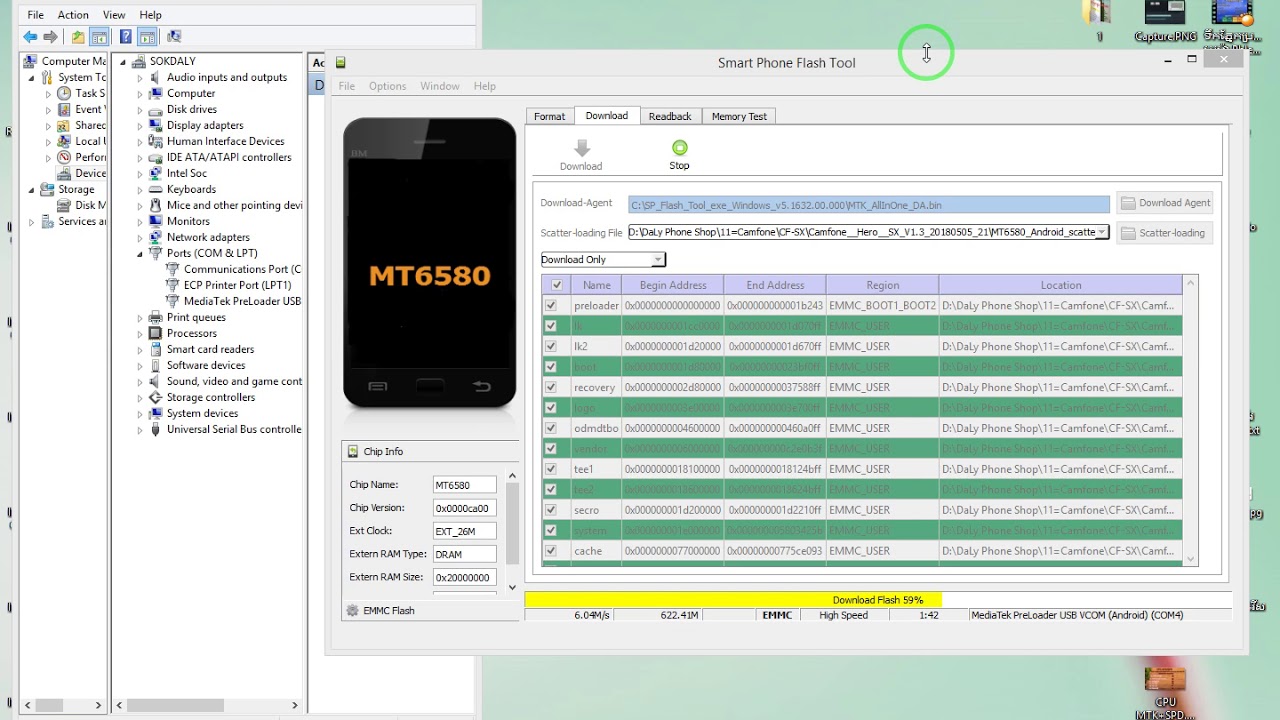Click the Help question-mark toolbar icon
The image size is (1280, 720).
click(x=126, y=37)
